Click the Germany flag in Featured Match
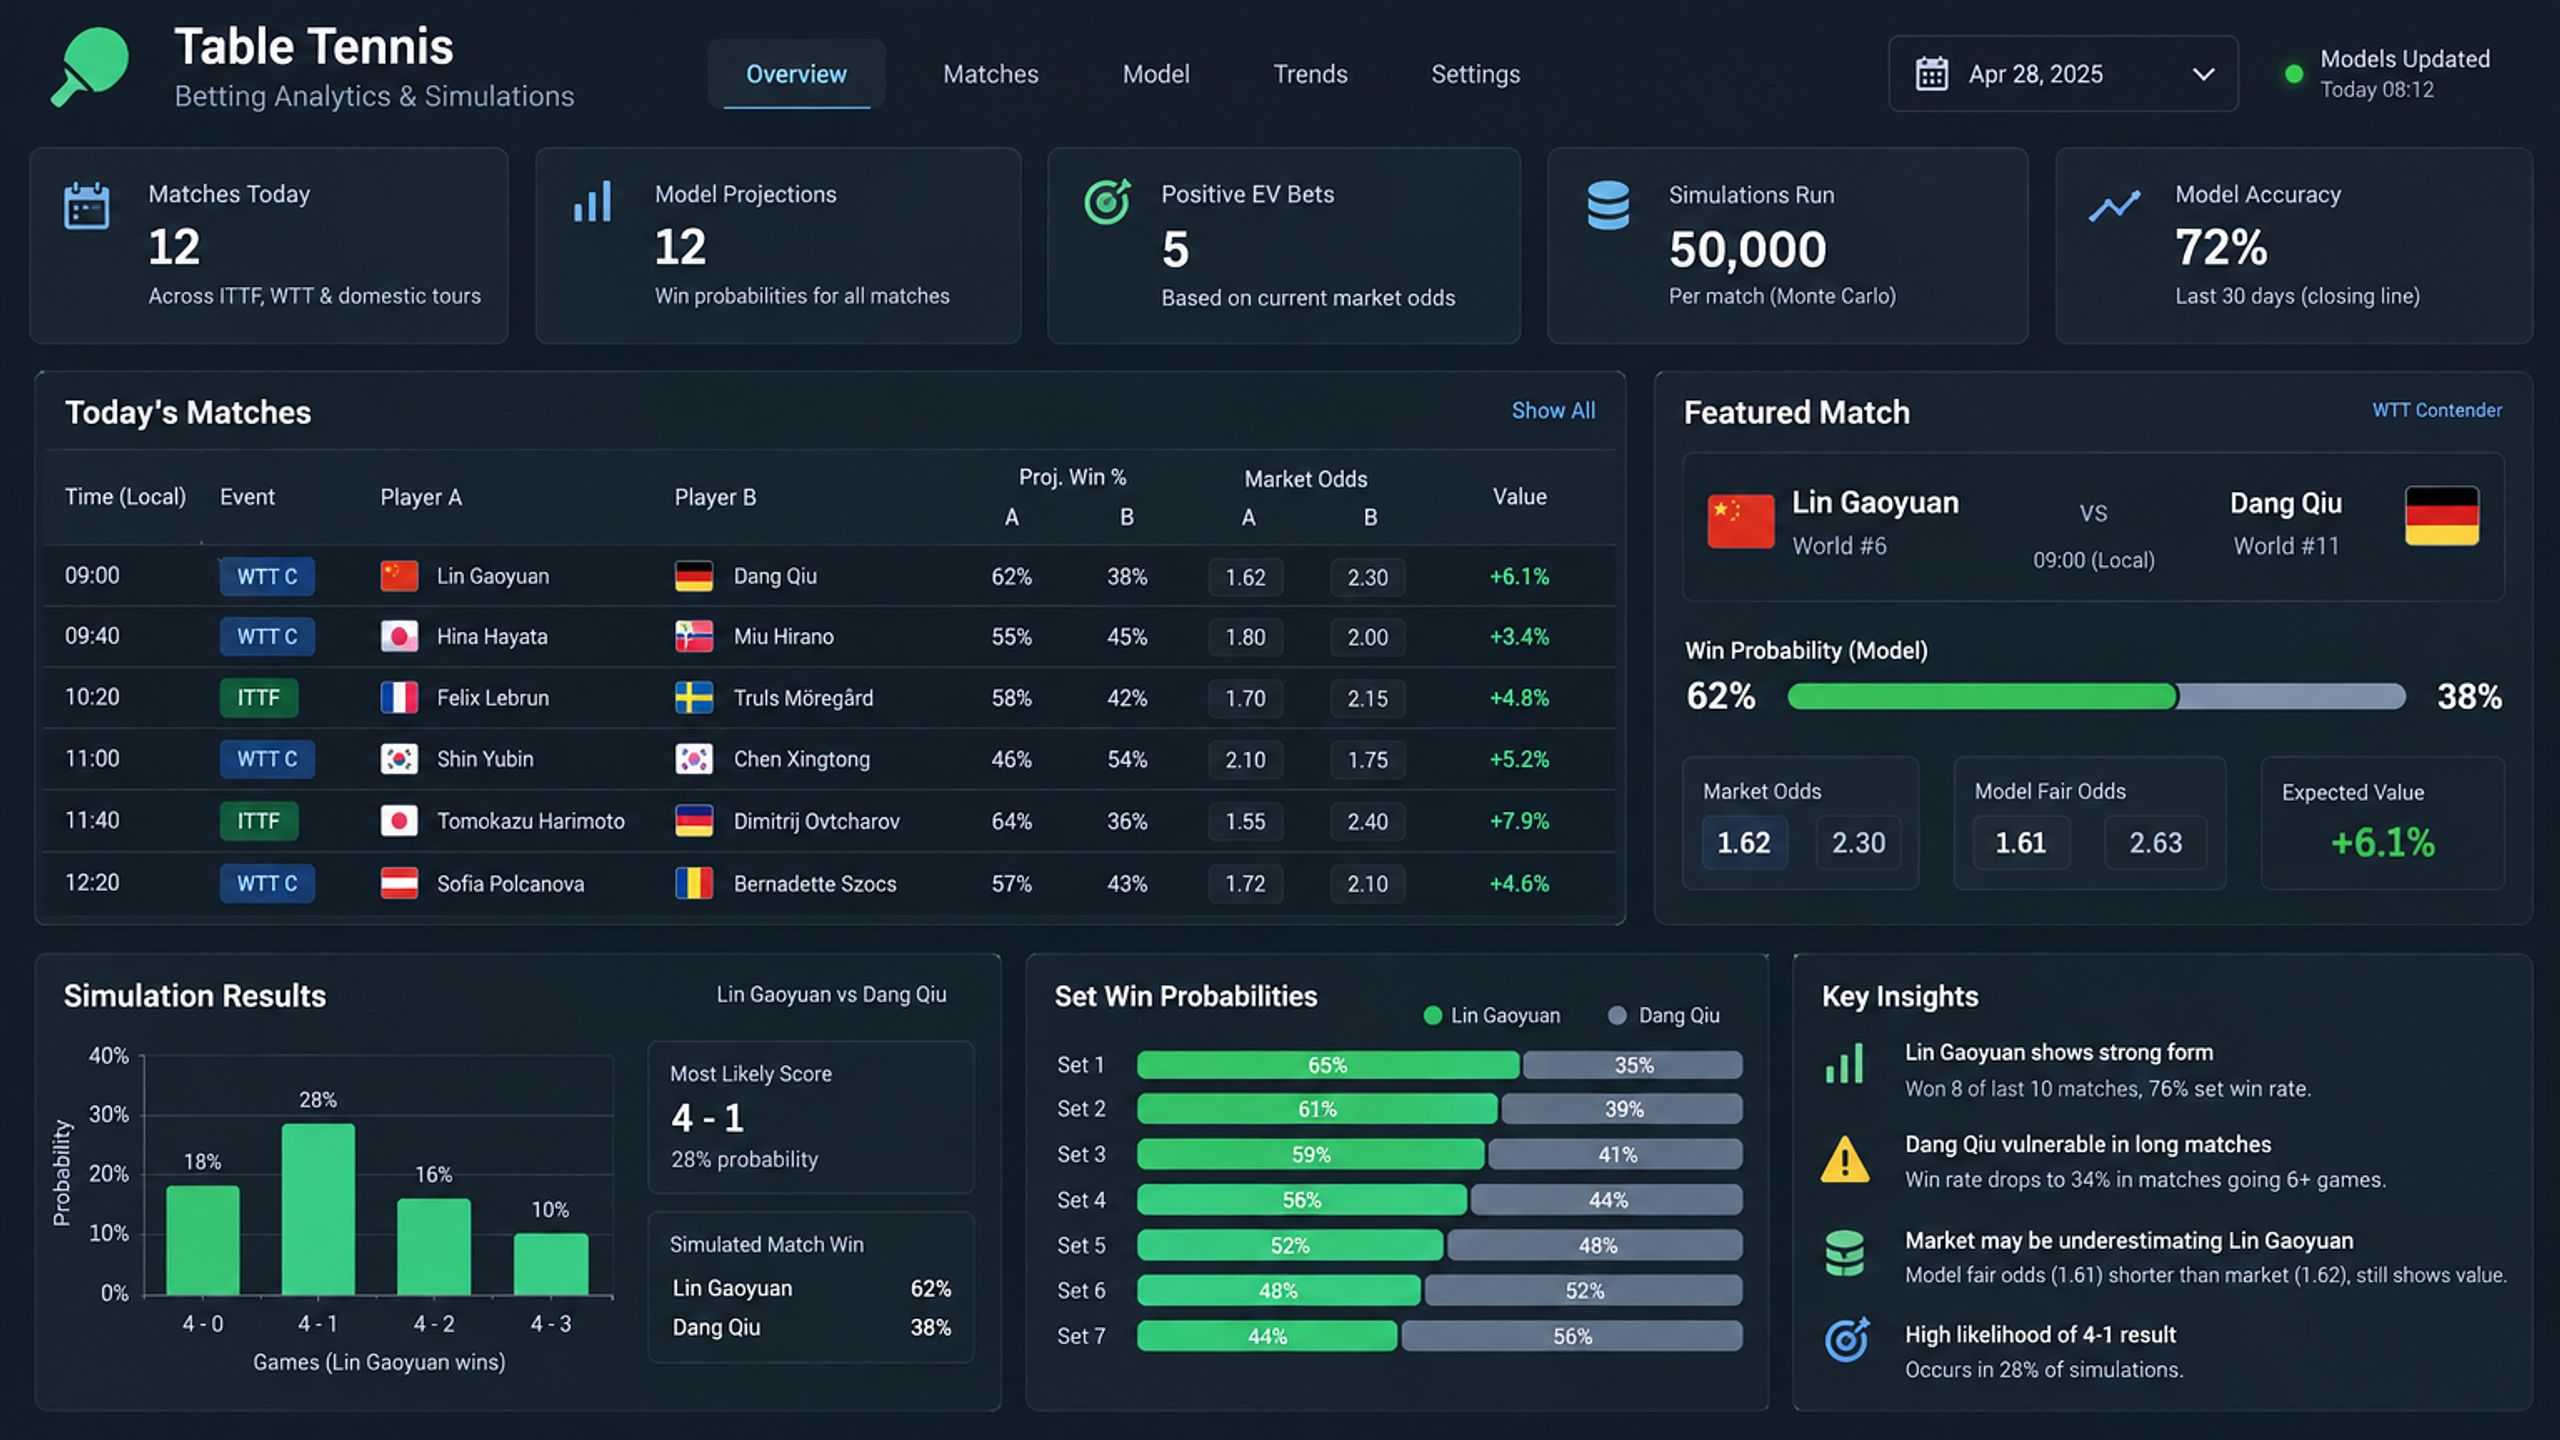Screen dimensions: 2560x1440 coord(2441,516)
